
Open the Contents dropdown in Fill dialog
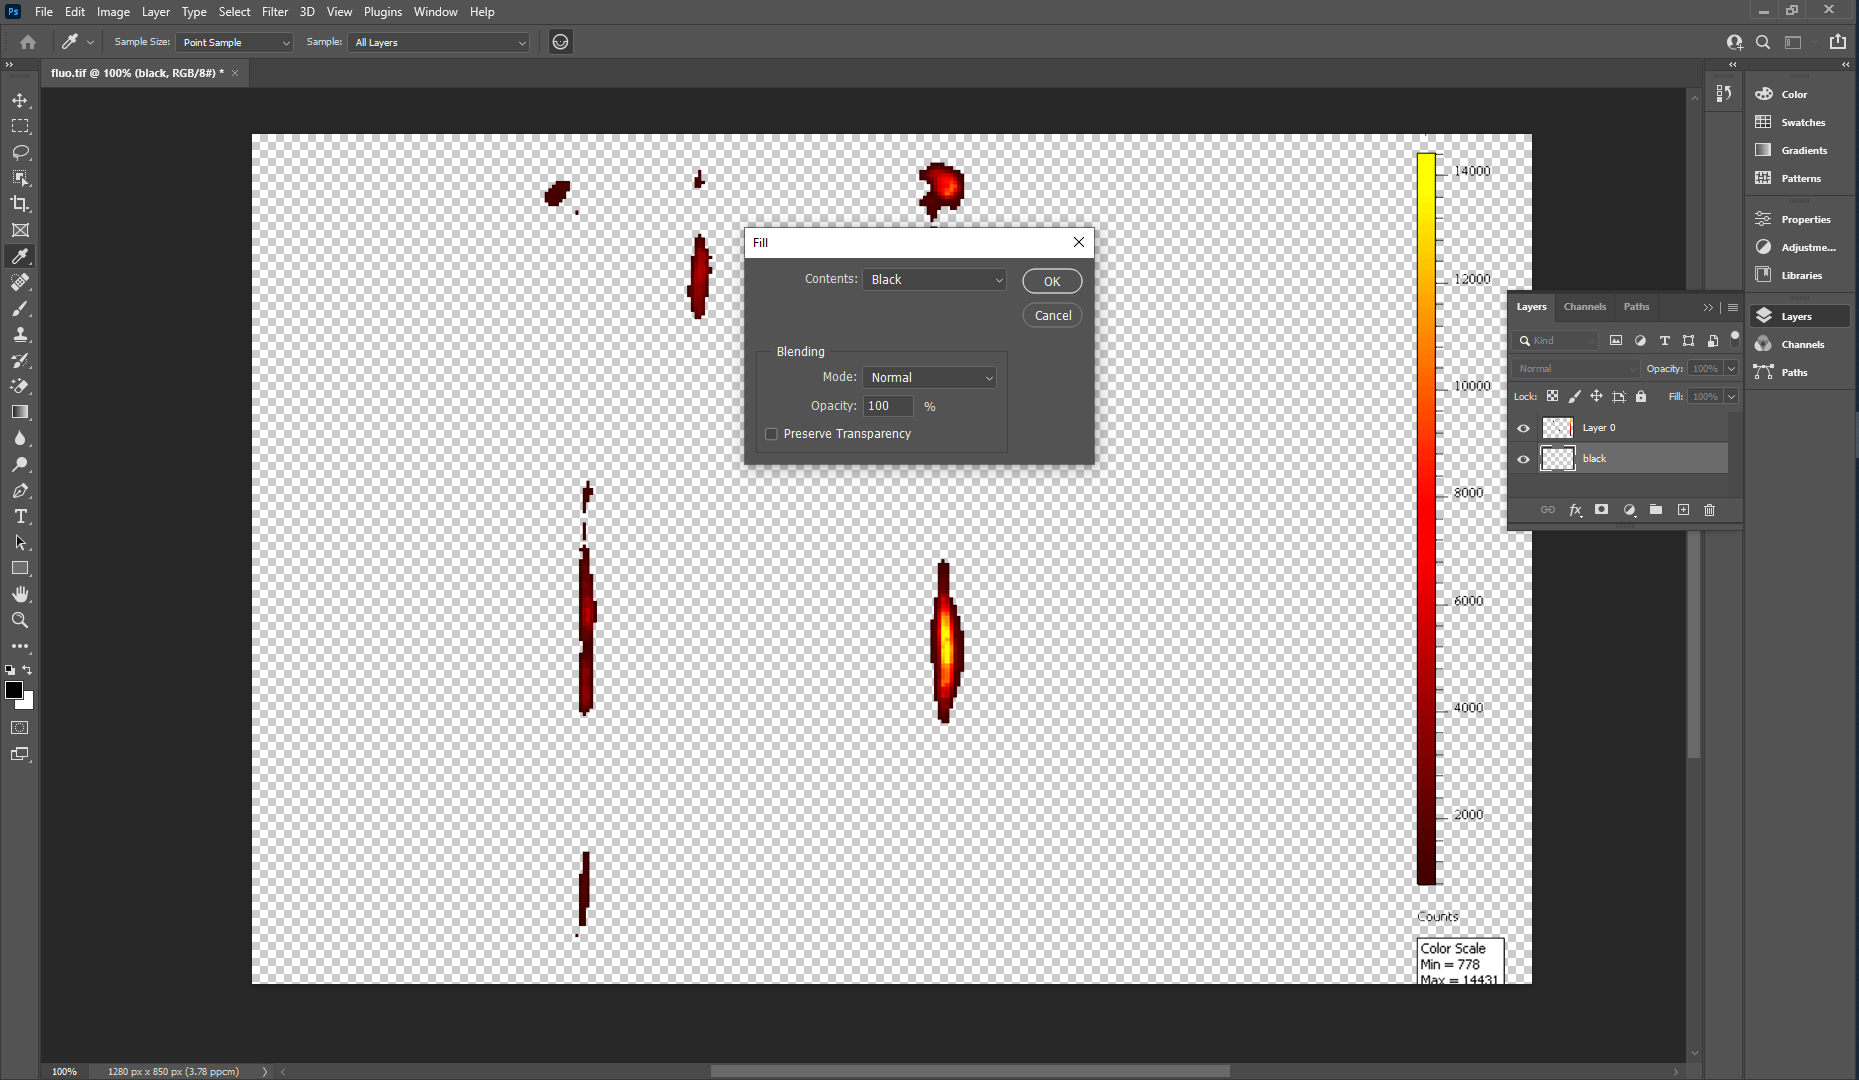[x=934, y=280]
